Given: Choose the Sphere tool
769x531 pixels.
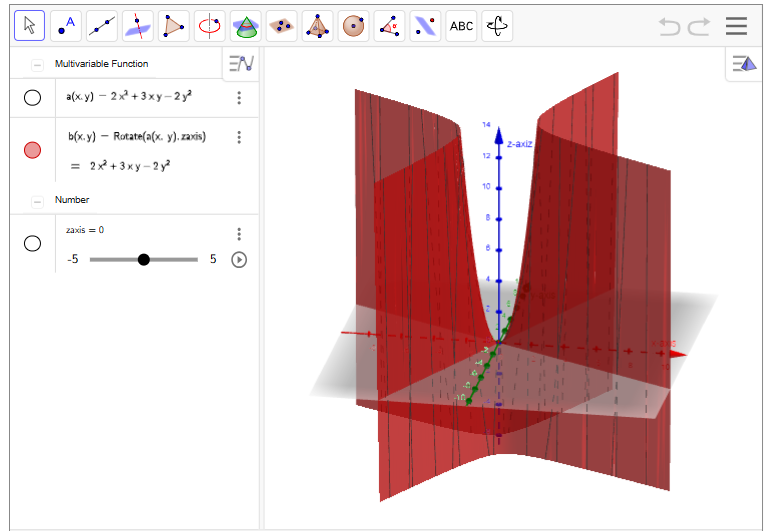Looking at the screenshot, I should (353, 26).
